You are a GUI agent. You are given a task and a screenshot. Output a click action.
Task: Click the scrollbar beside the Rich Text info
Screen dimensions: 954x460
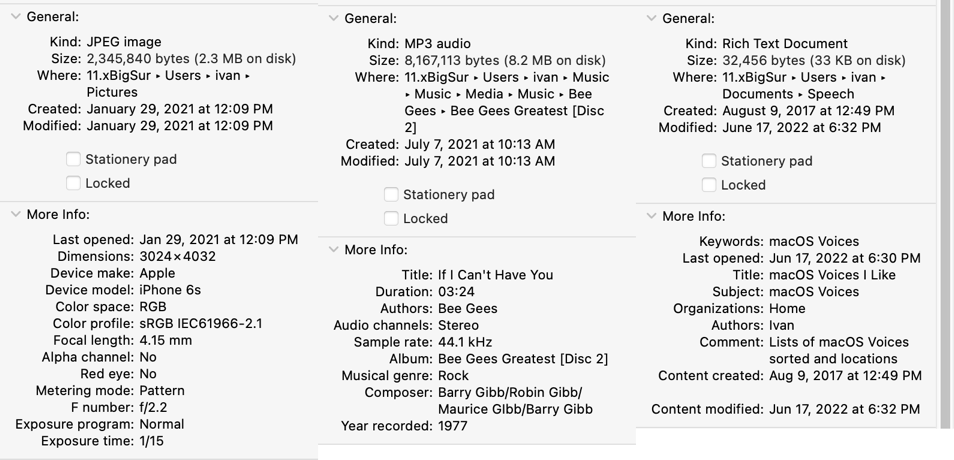point(945,213)
